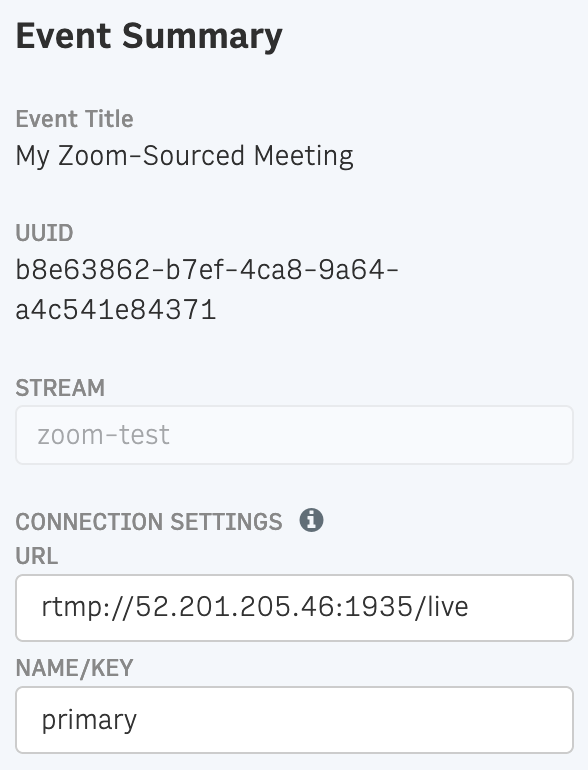Click the My Zoom-Sourced Meeting title
This screenshot has width=588, height=770.
coord(184,157)
